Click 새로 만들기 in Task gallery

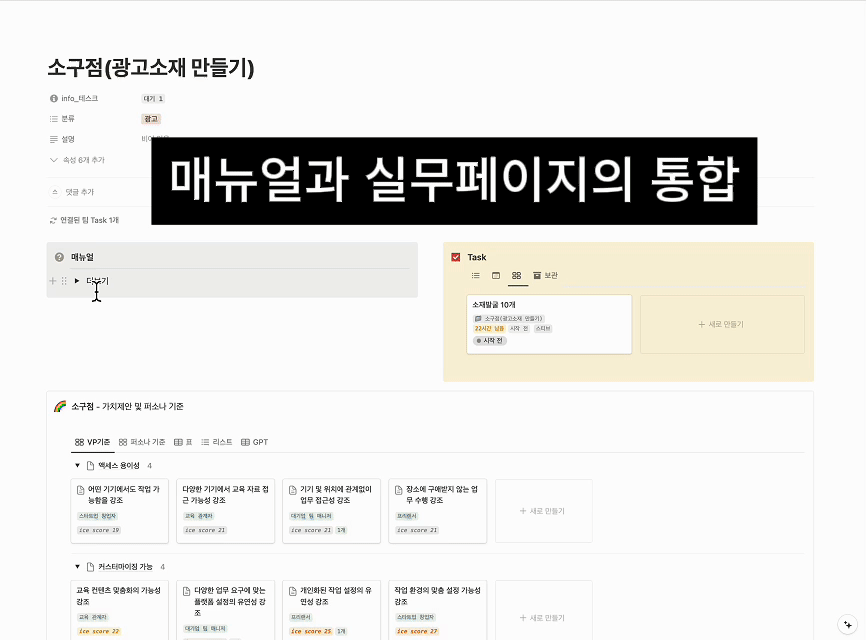pyautogui.click(x=720, y=324)
